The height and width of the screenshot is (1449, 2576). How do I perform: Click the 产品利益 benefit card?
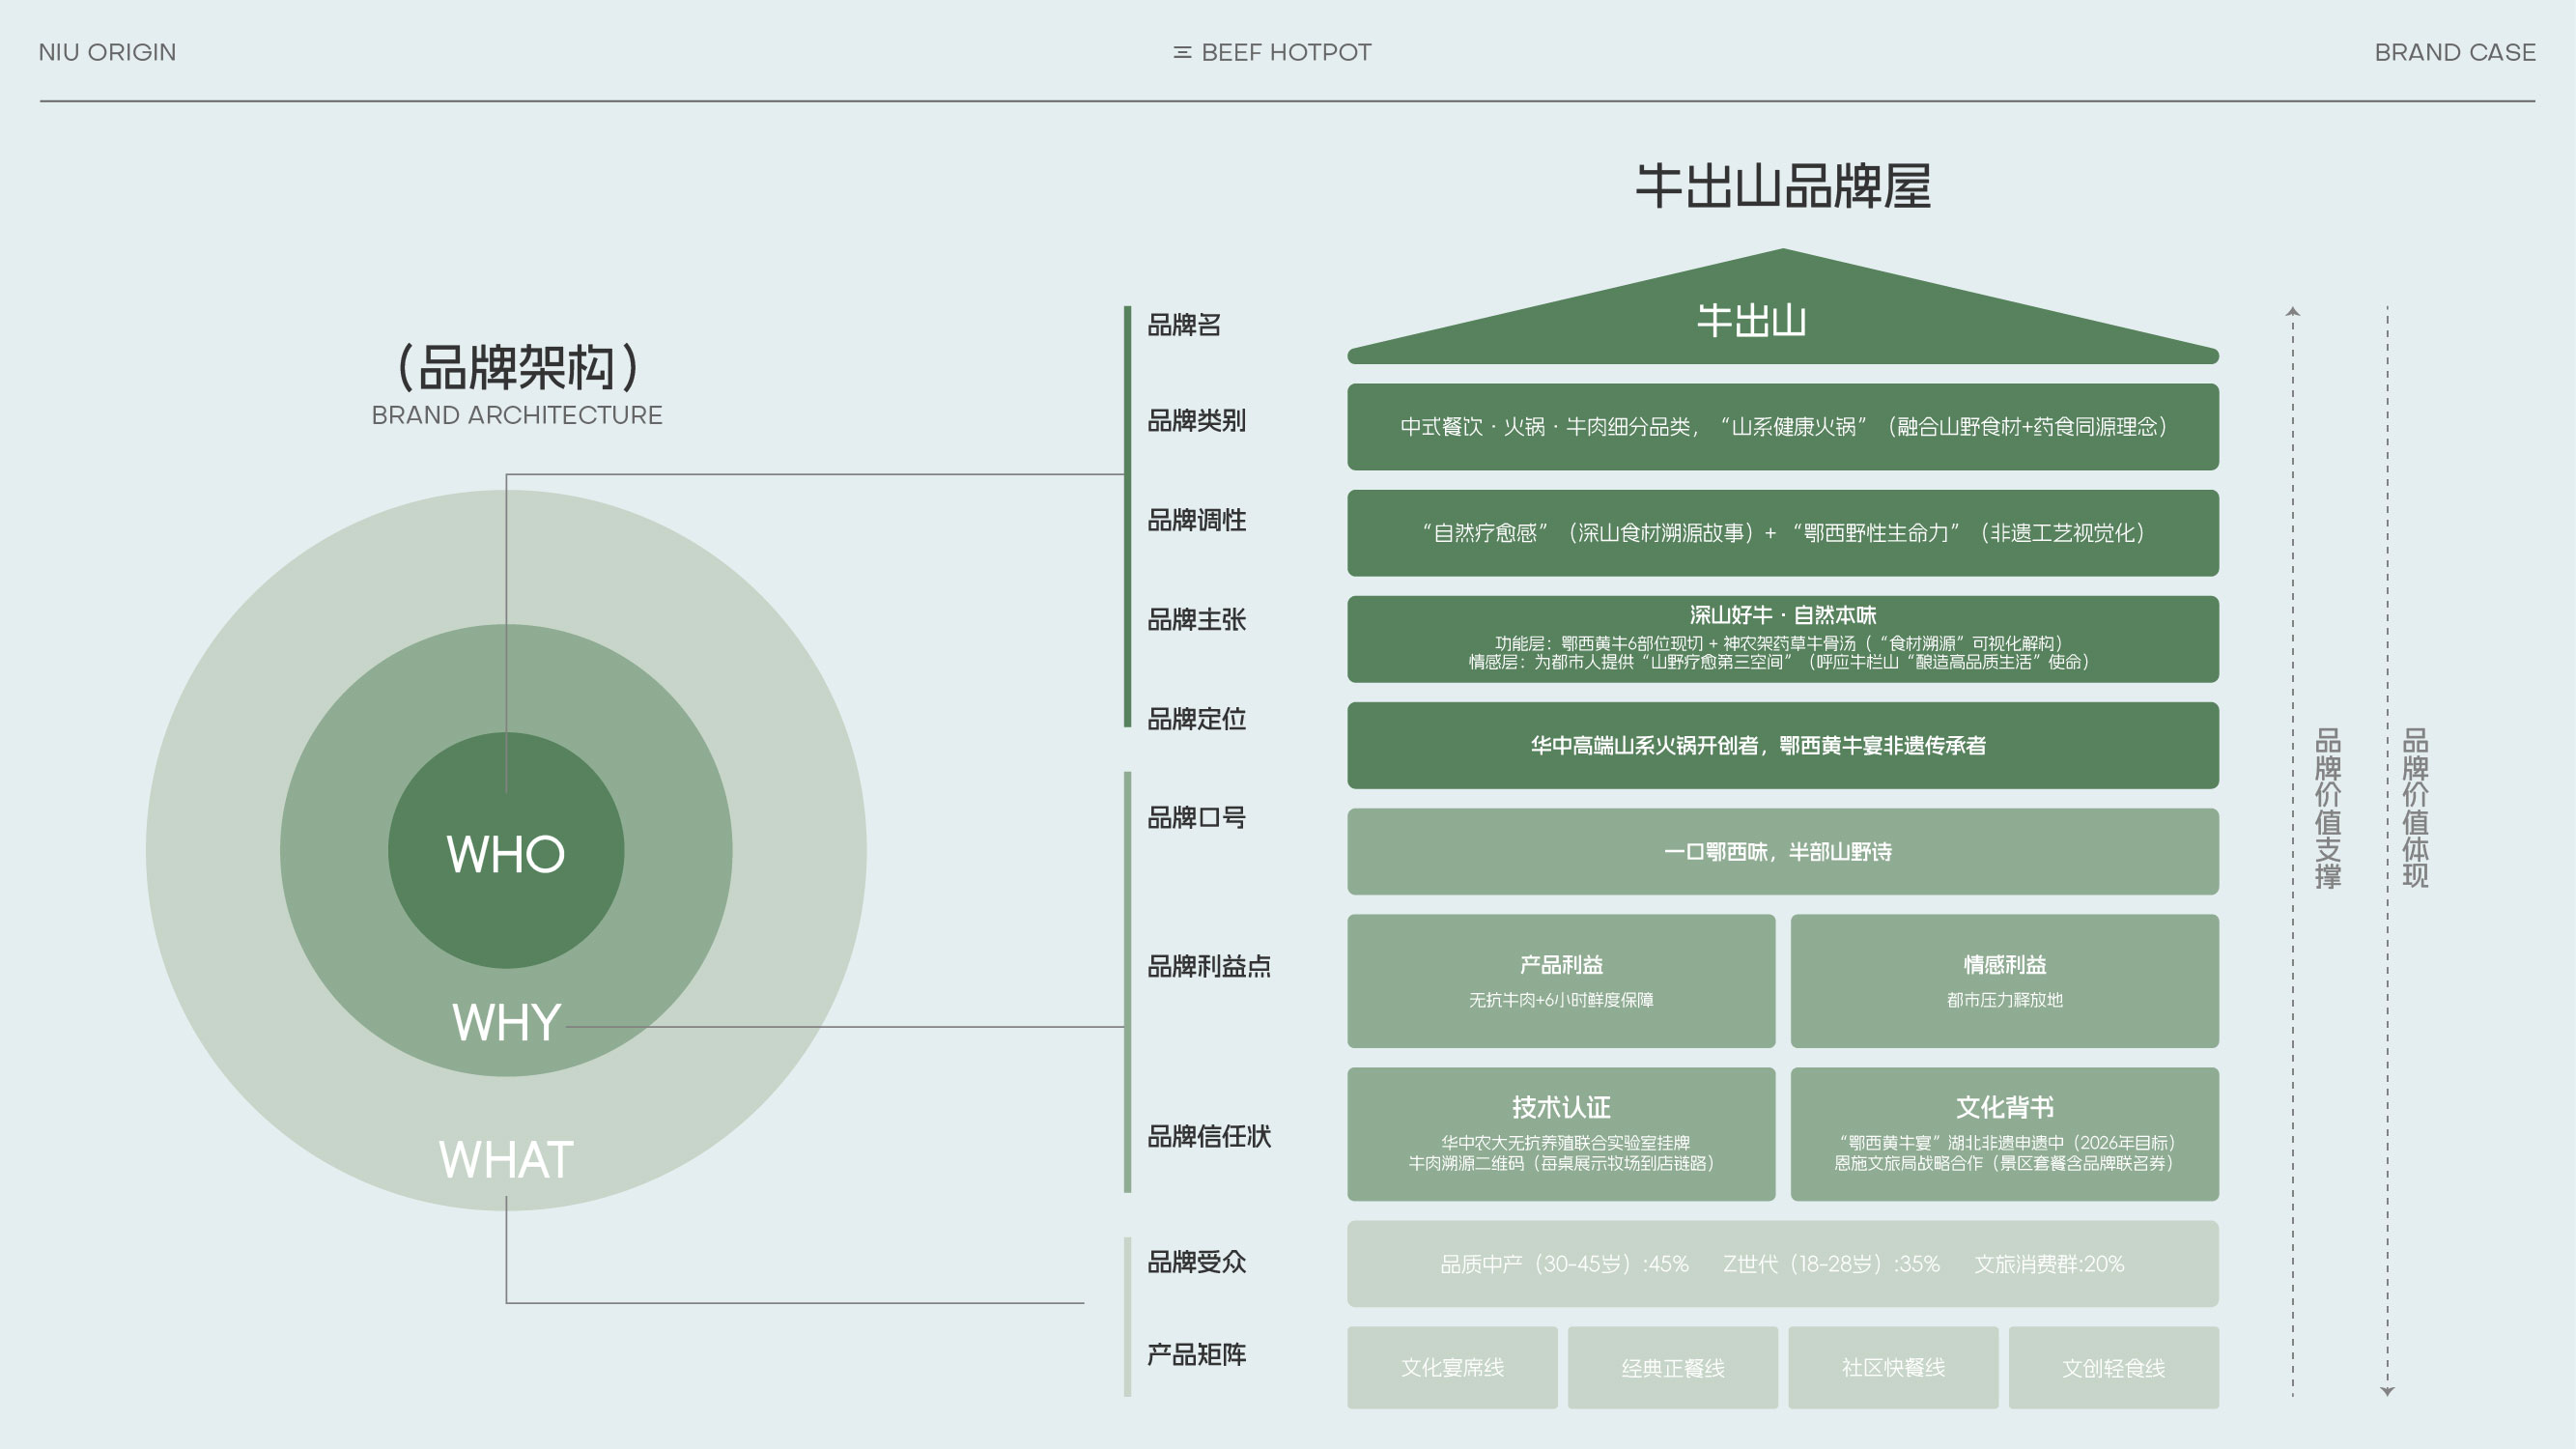tap(1561, 980)
